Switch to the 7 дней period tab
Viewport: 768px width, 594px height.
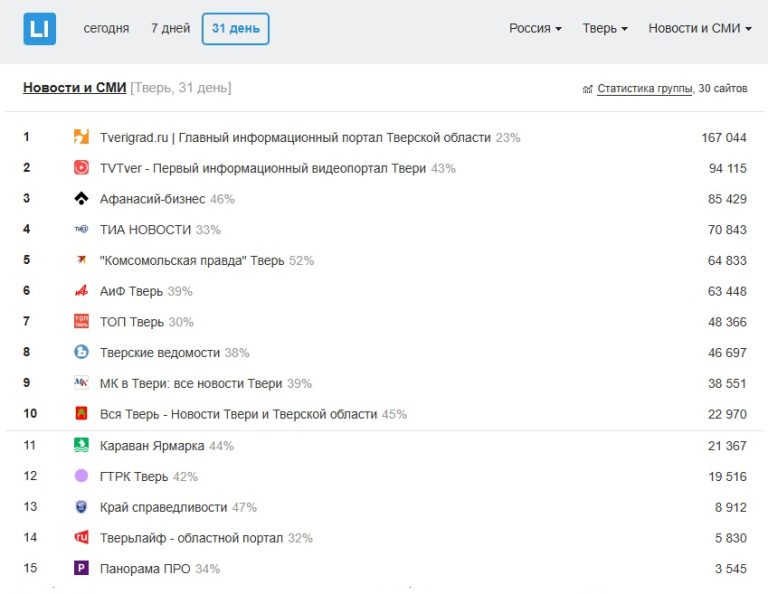pos(170,29)
